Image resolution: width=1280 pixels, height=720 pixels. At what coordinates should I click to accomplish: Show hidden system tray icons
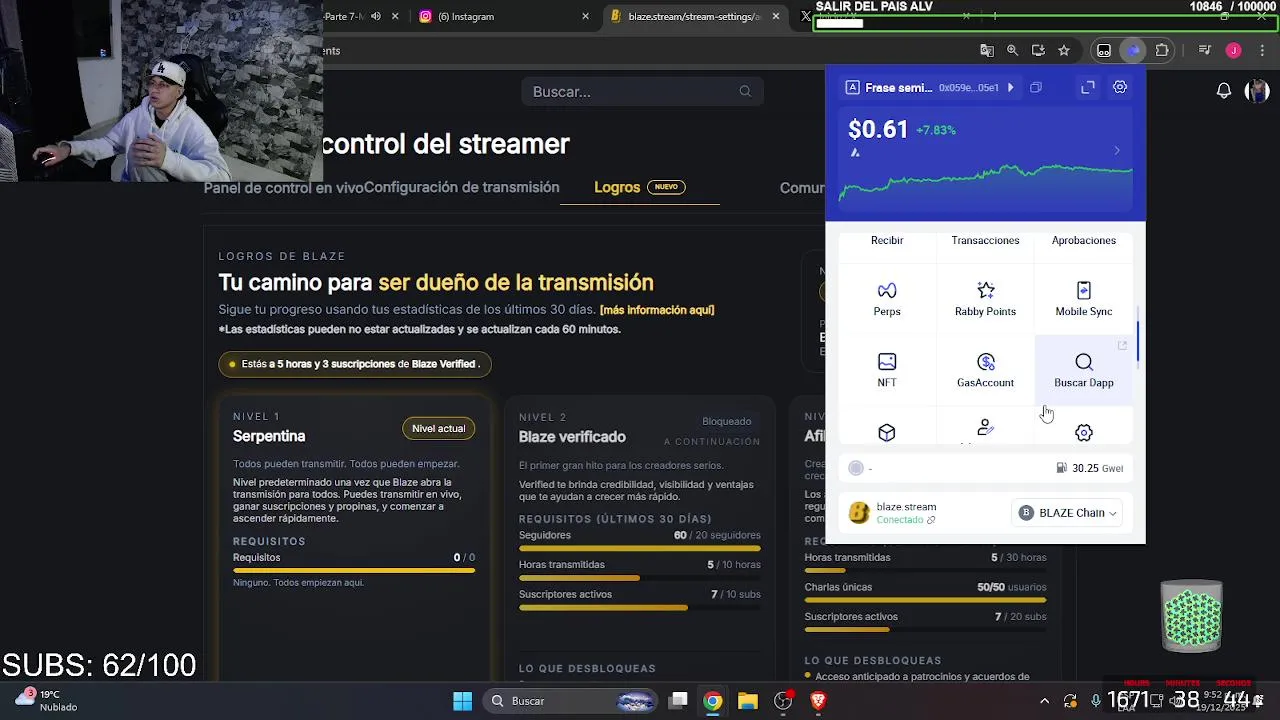point(1045,701)
